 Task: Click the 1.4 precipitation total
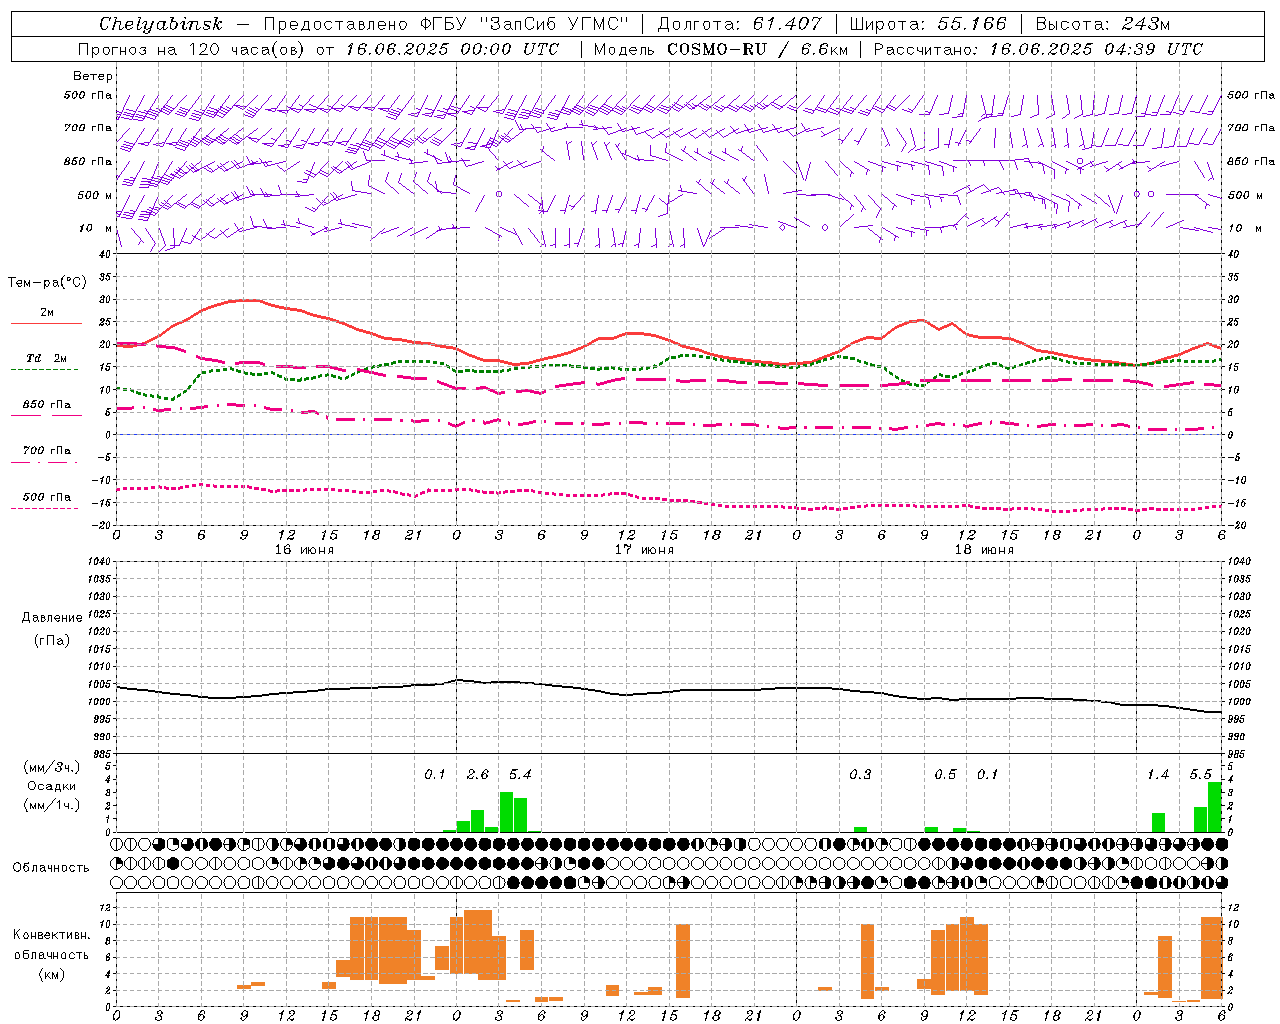coord(1158,775)
